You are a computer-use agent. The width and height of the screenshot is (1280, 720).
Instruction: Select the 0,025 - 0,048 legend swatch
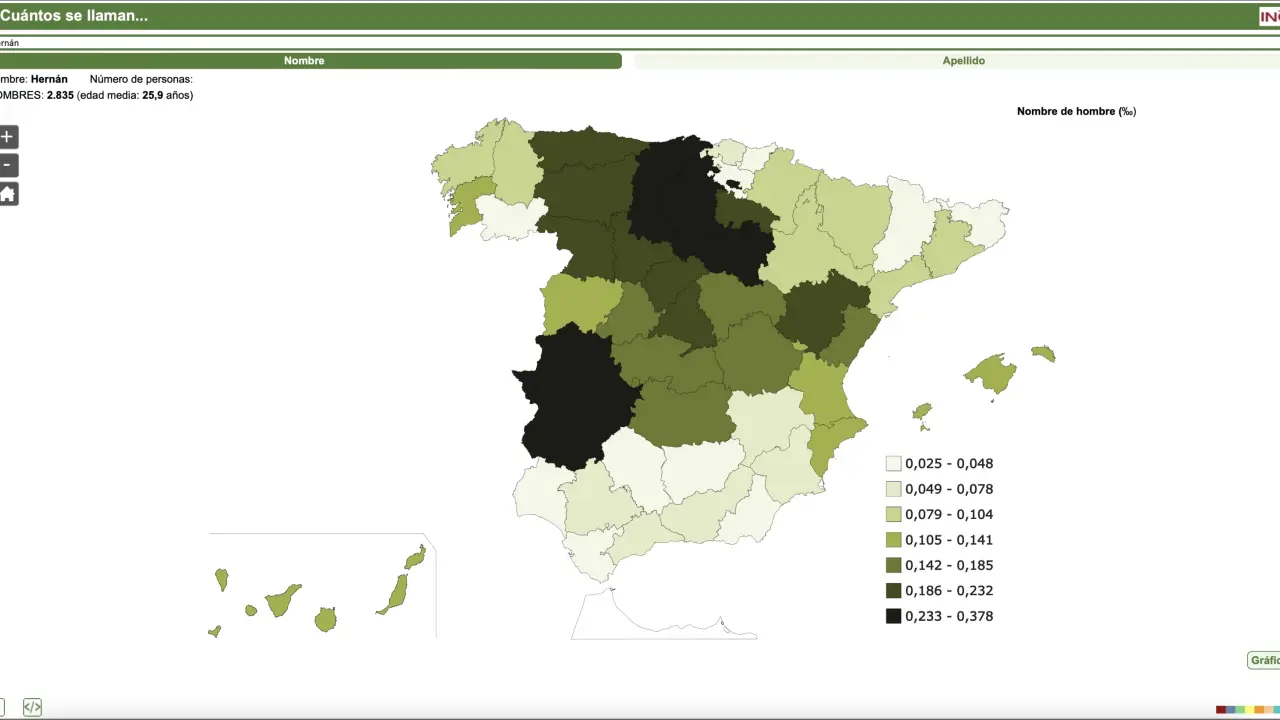click(893, 464)
